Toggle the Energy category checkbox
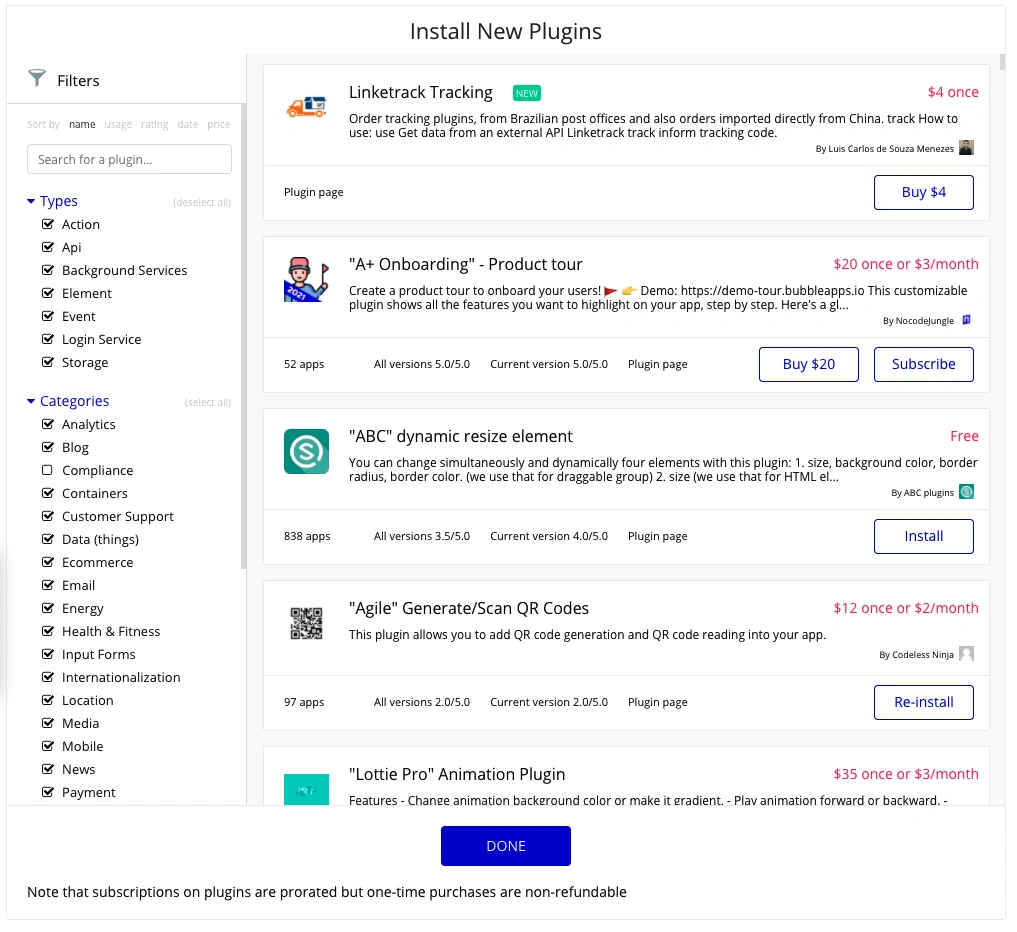 tap(47, 608)
